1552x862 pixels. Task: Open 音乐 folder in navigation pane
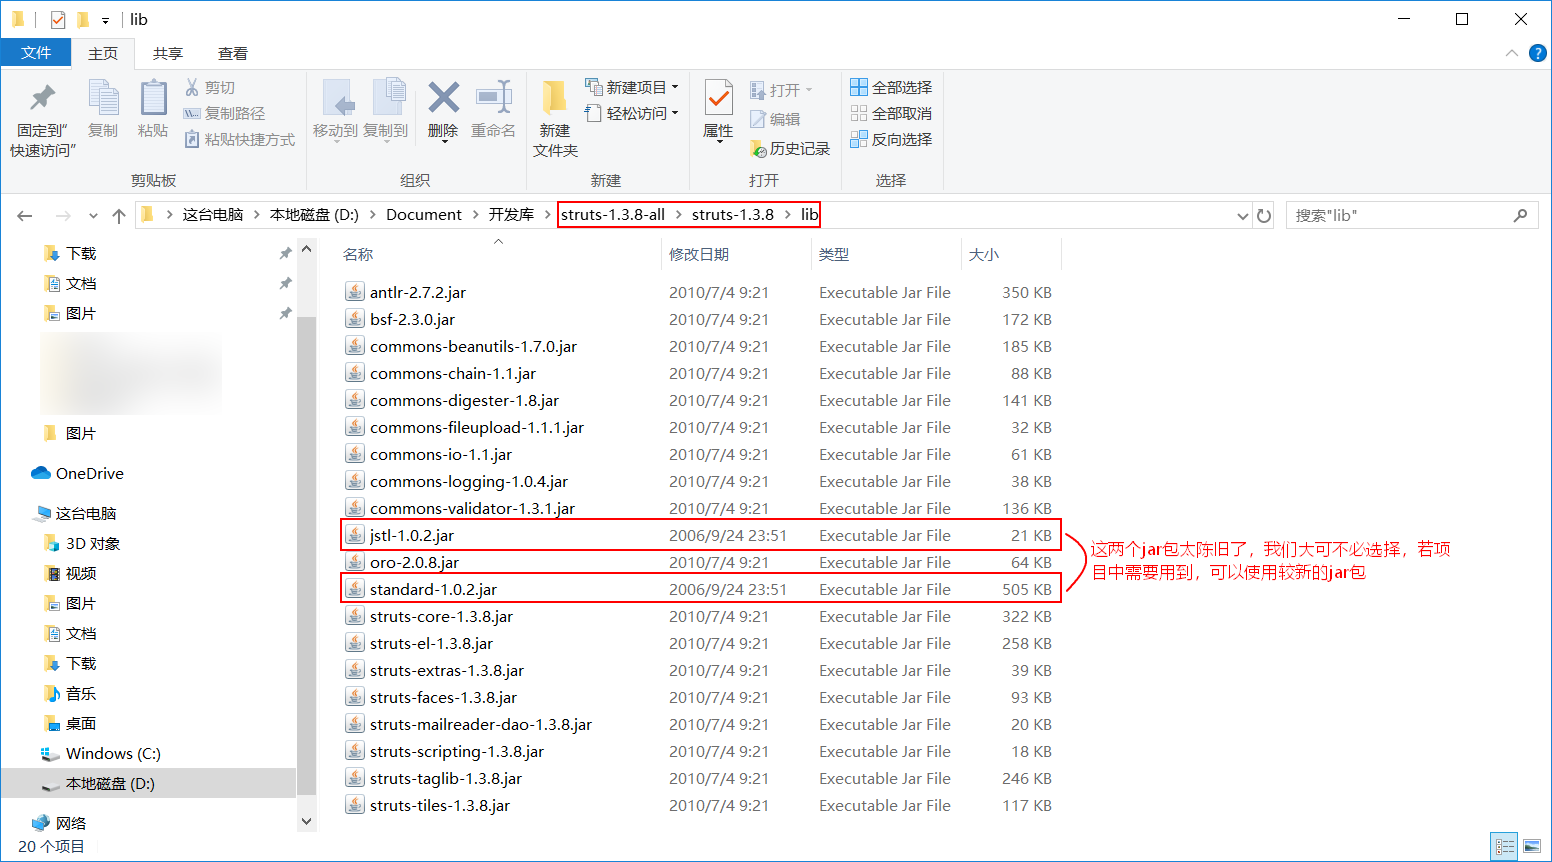pos(71,694)
